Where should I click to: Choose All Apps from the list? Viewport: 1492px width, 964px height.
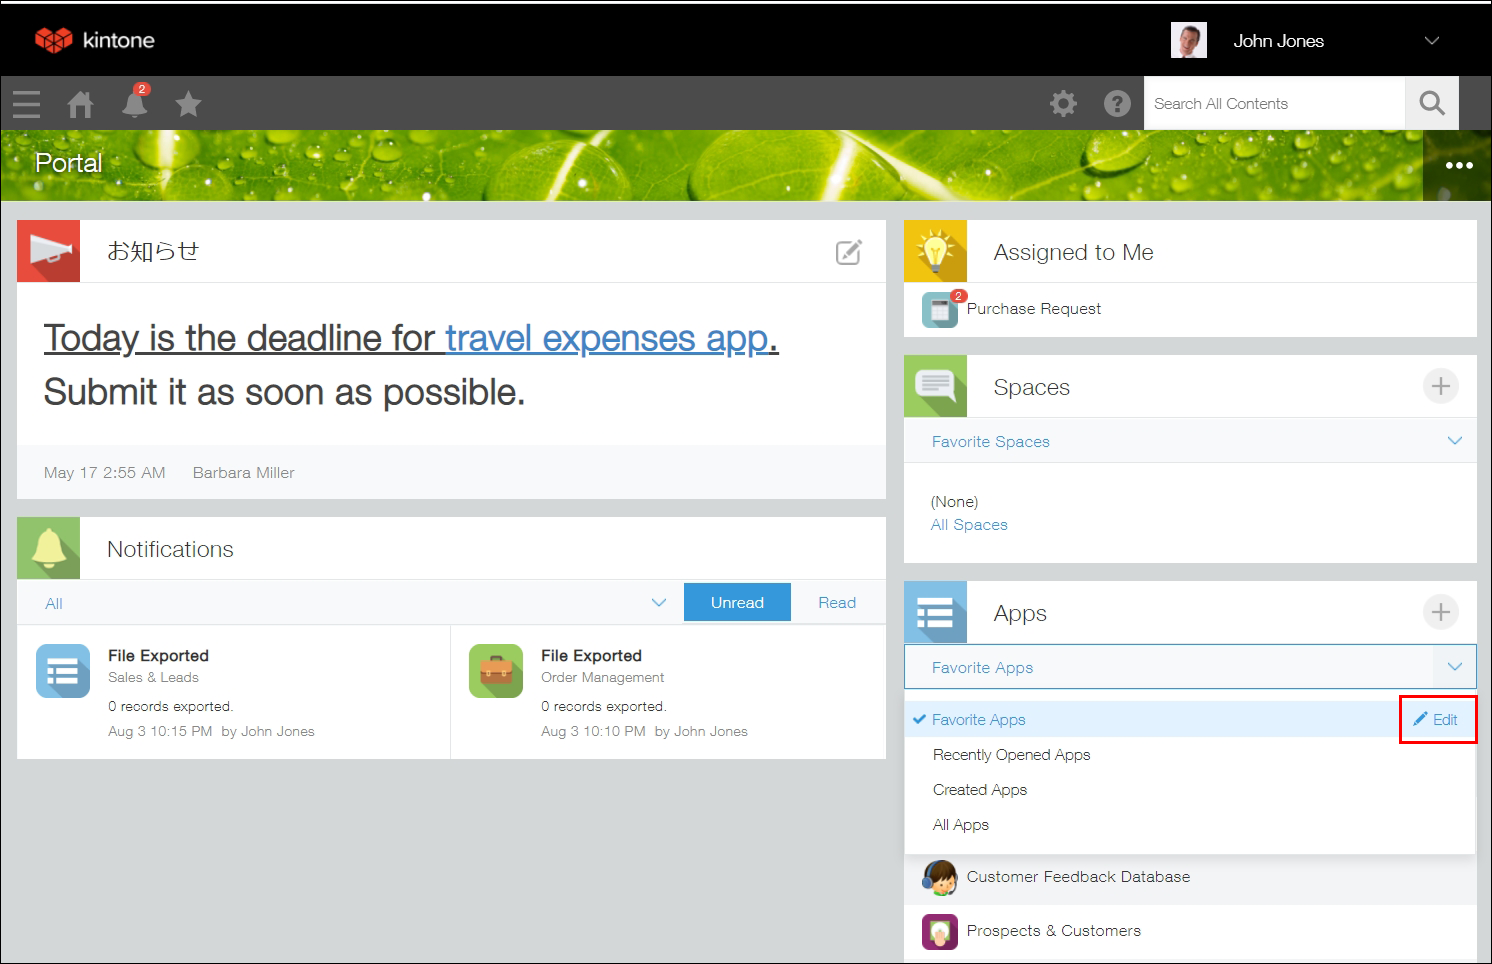960,824
